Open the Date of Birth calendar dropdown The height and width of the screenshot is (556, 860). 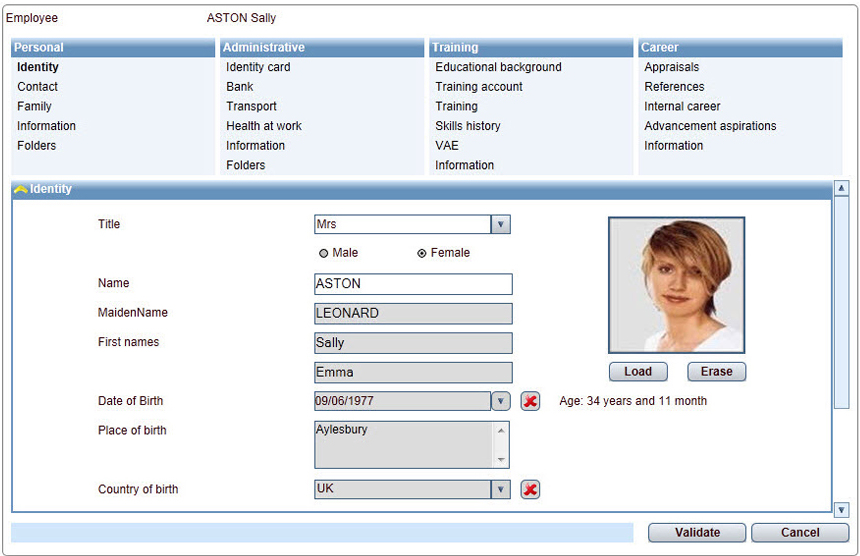500,401
